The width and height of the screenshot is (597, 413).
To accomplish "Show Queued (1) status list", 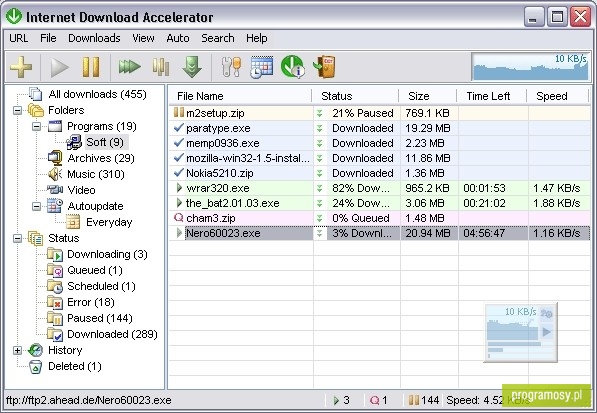I will coord(94,270).
